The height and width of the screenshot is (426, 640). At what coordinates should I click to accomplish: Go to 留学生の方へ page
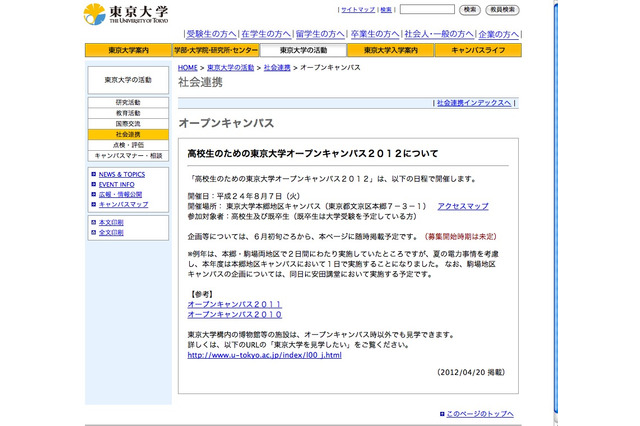pyautogui.click(x=320, y=34)
